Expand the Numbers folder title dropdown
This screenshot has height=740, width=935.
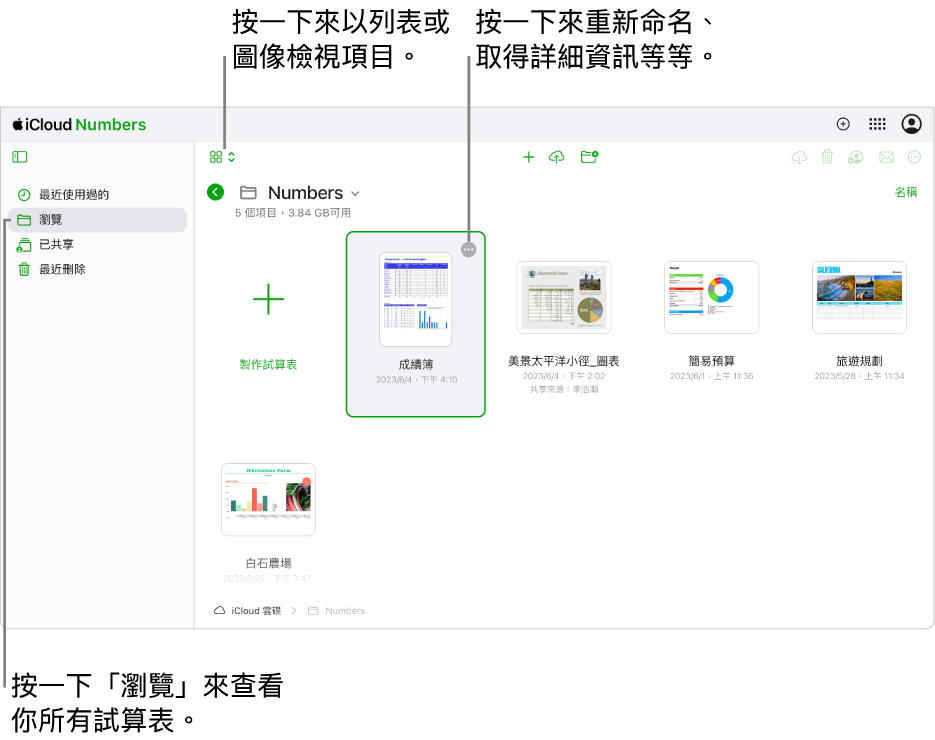coord(355,193)
